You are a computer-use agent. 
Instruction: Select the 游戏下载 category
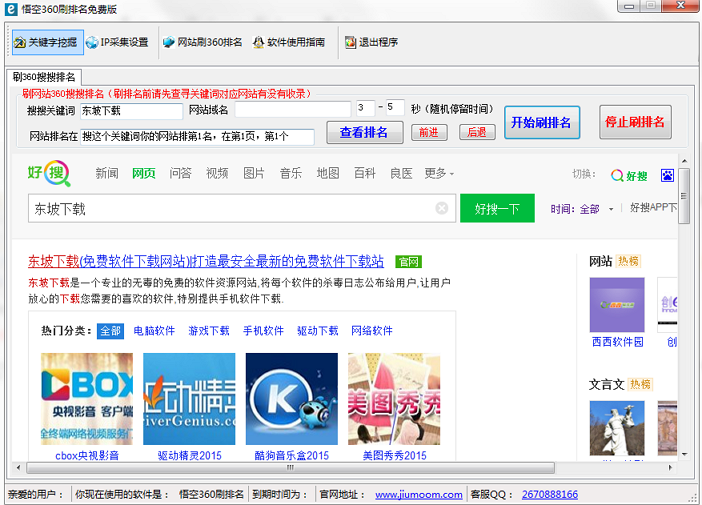209,331
